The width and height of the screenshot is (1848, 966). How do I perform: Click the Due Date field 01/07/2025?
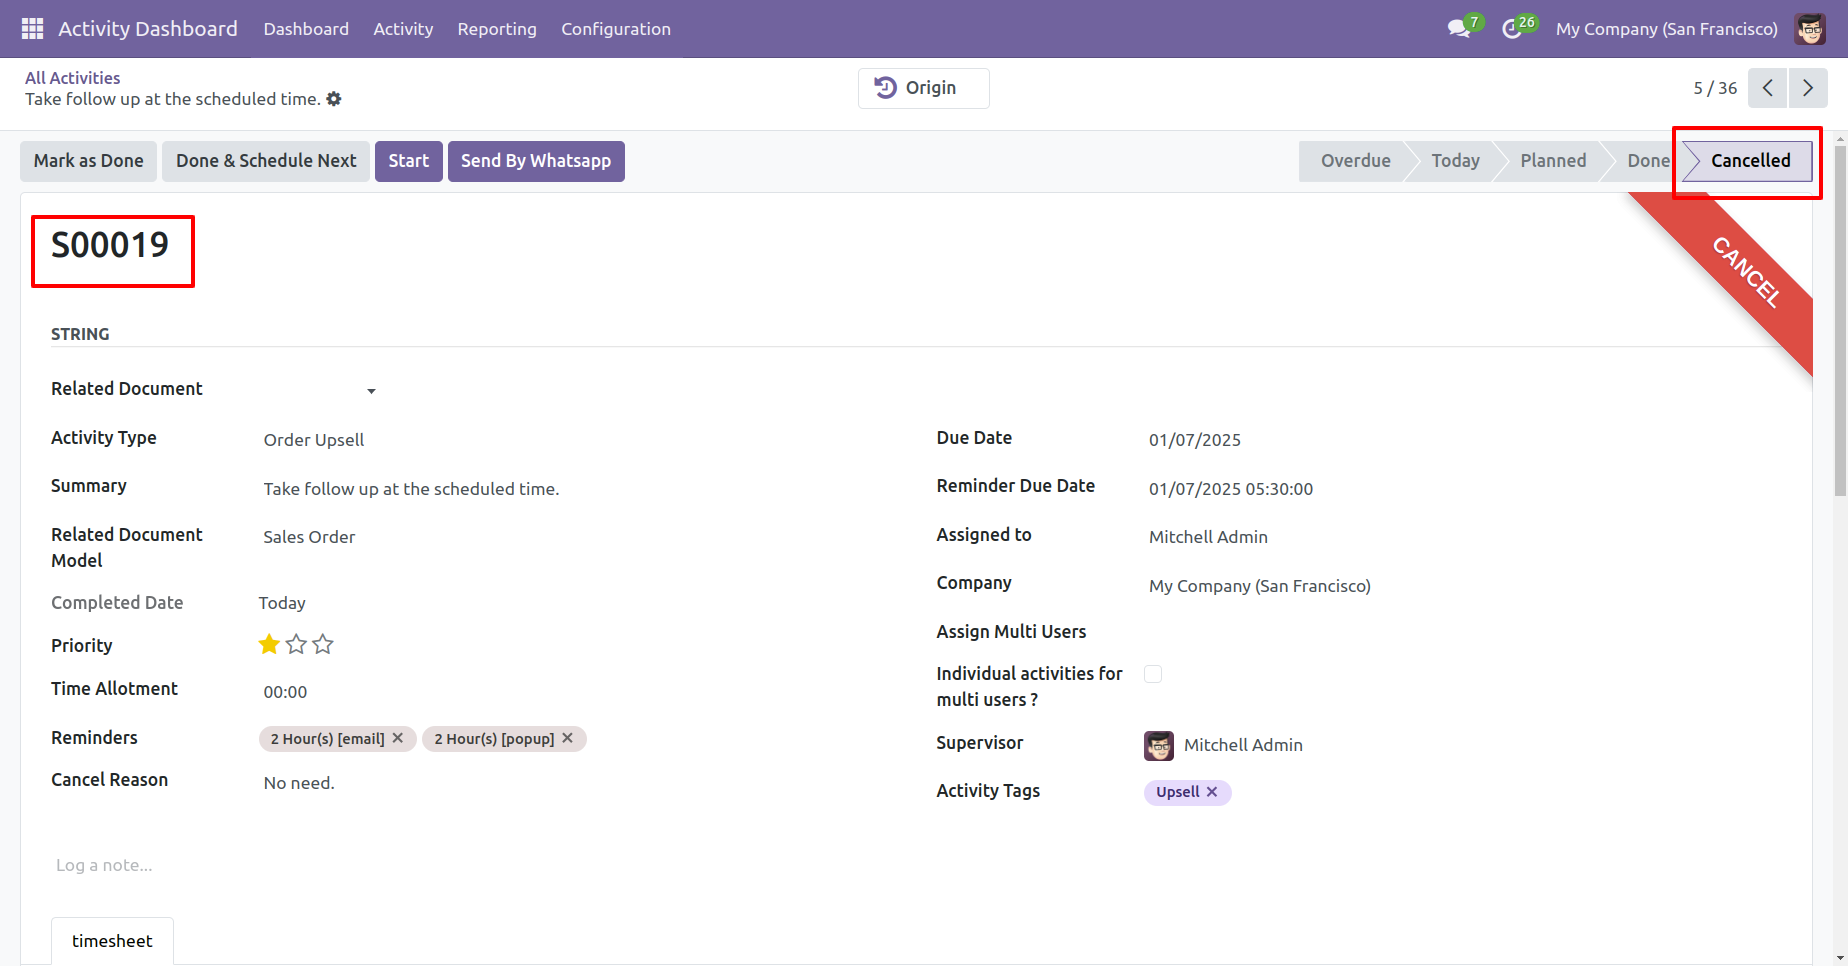click(1195, 440)
